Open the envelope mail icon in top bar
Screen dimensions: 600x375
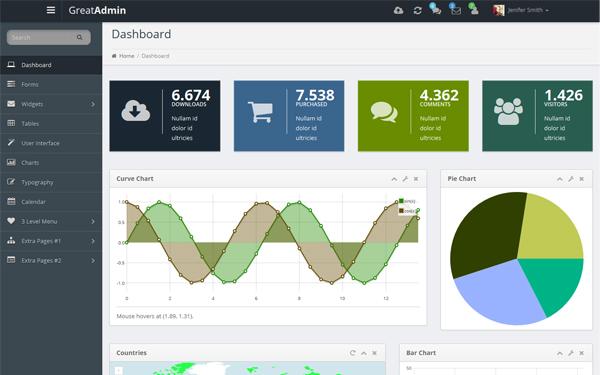coord(455,10)
